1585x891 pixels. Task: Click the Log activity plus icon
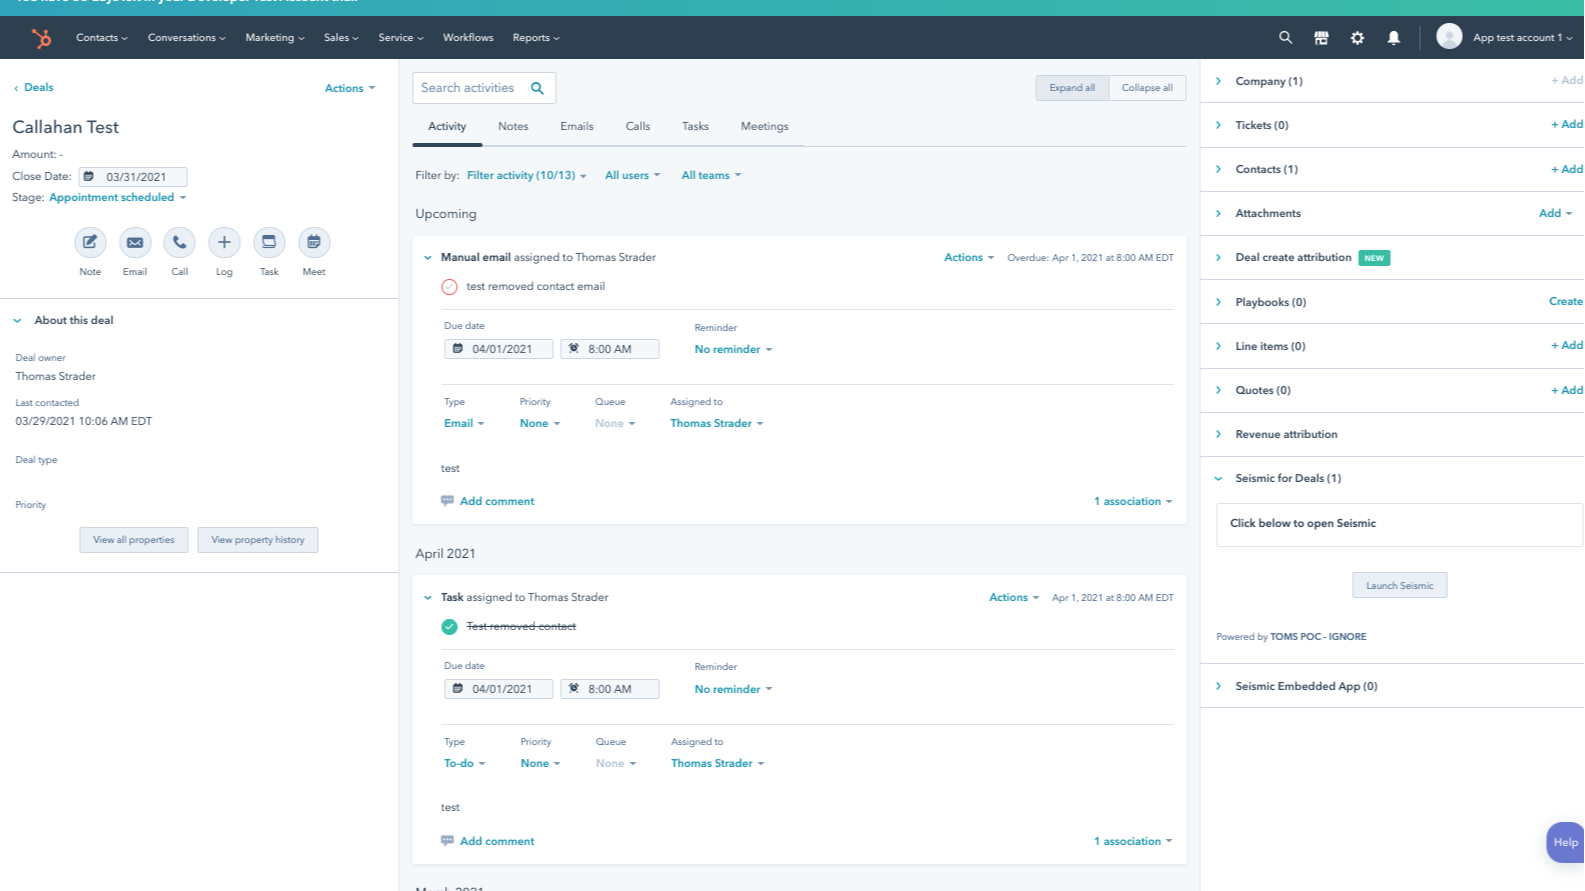click(224, 242)
